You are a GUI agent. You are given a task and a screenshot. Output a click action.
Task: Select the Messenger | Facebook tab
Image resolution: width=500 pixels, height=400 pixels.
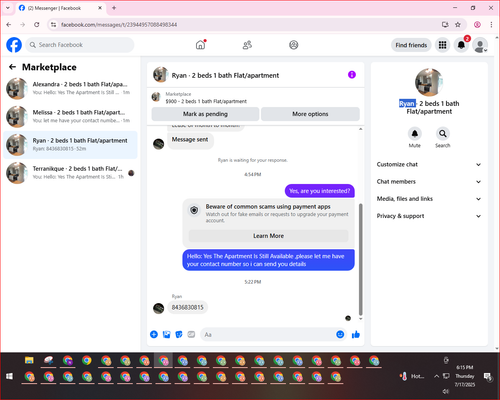click(60, 8)
